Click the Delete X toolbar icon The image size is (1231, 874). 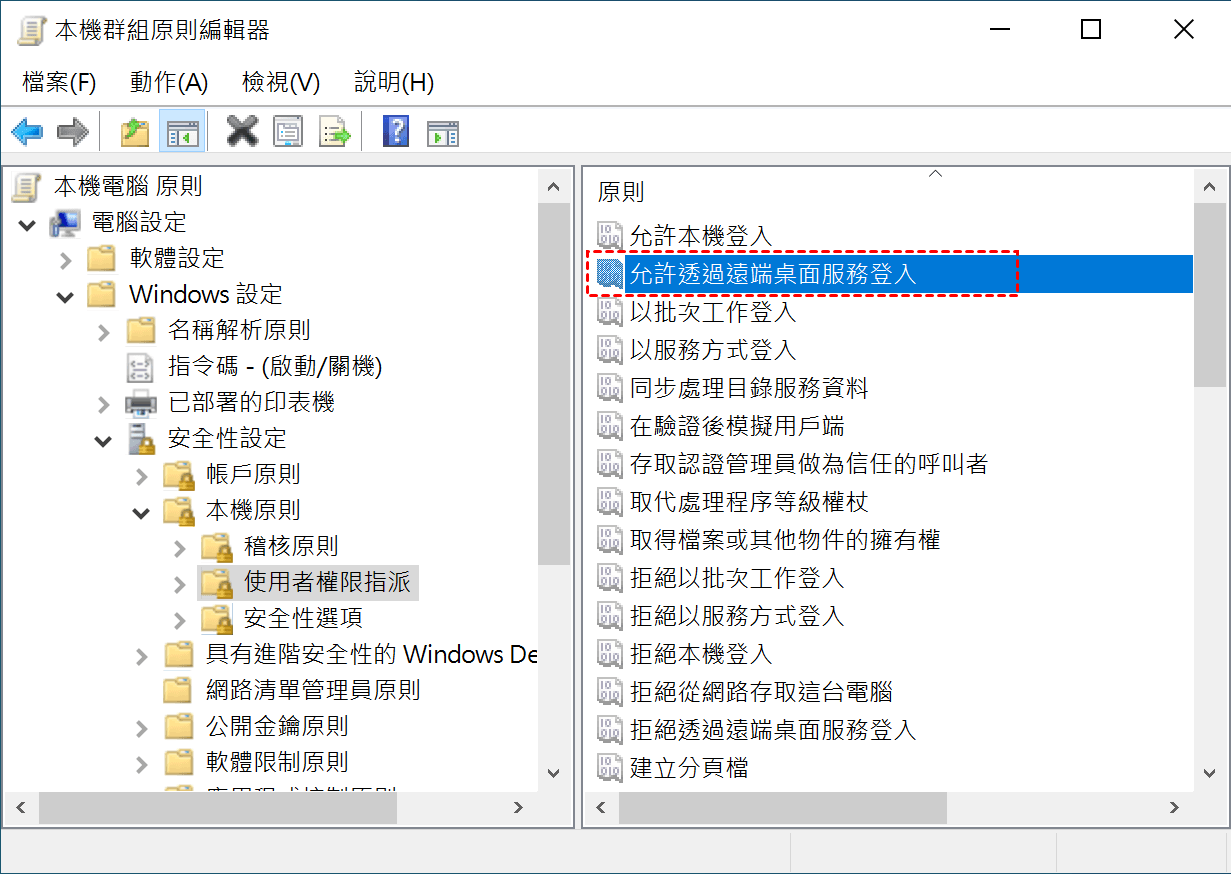coord(242,130)
